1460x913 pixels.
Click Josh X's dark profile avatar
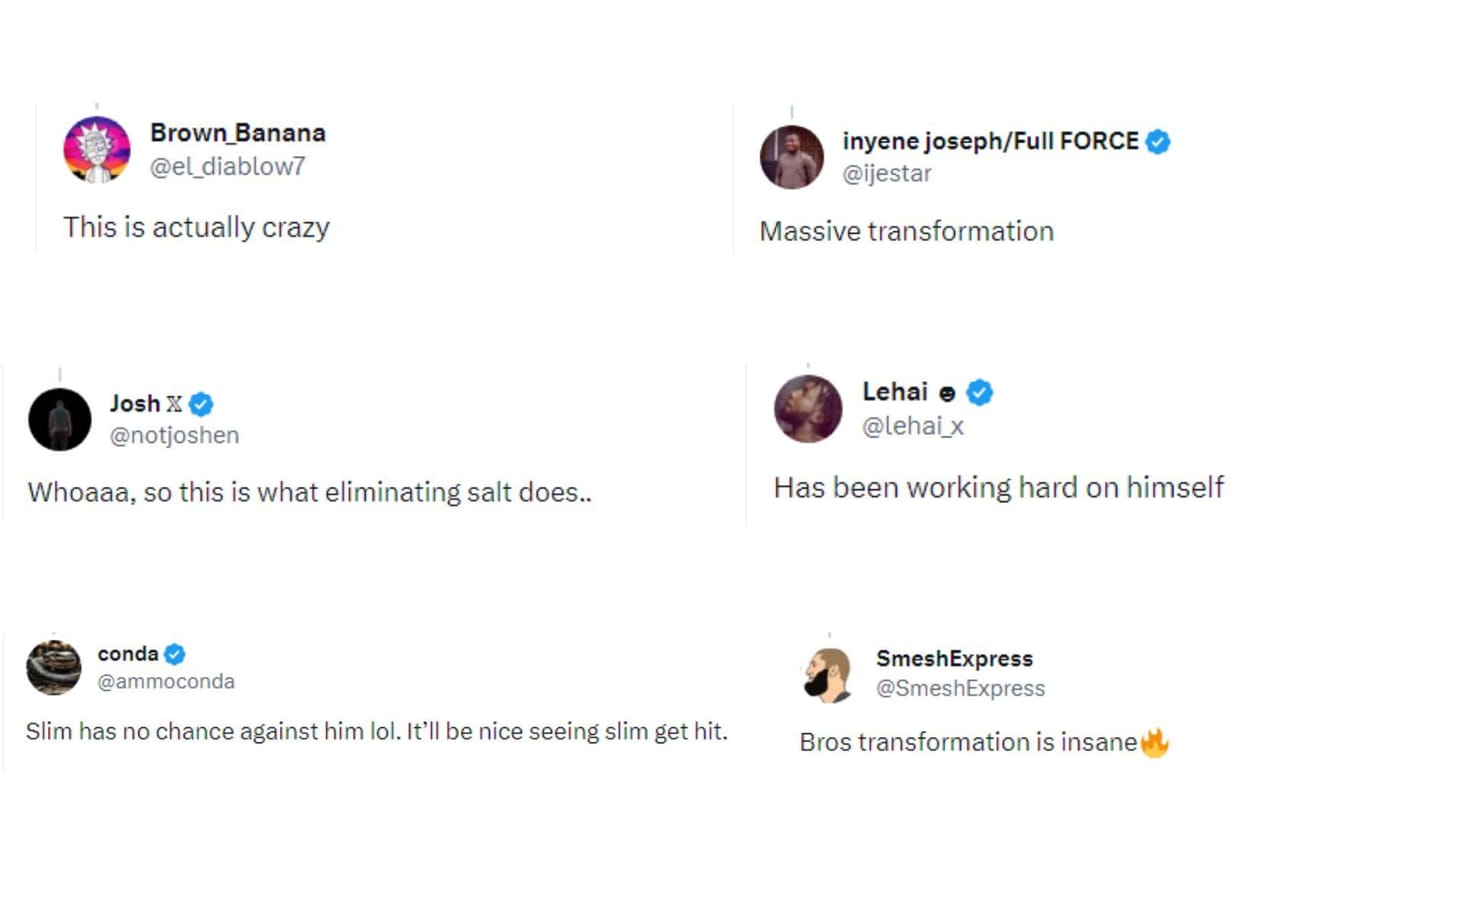(59, 419)
